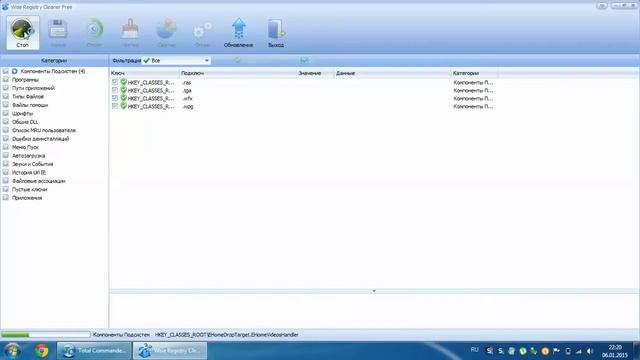Click the checklist icon in filter bar
The width and height of the screenshot is (640, 360).
tap(304, 60)
